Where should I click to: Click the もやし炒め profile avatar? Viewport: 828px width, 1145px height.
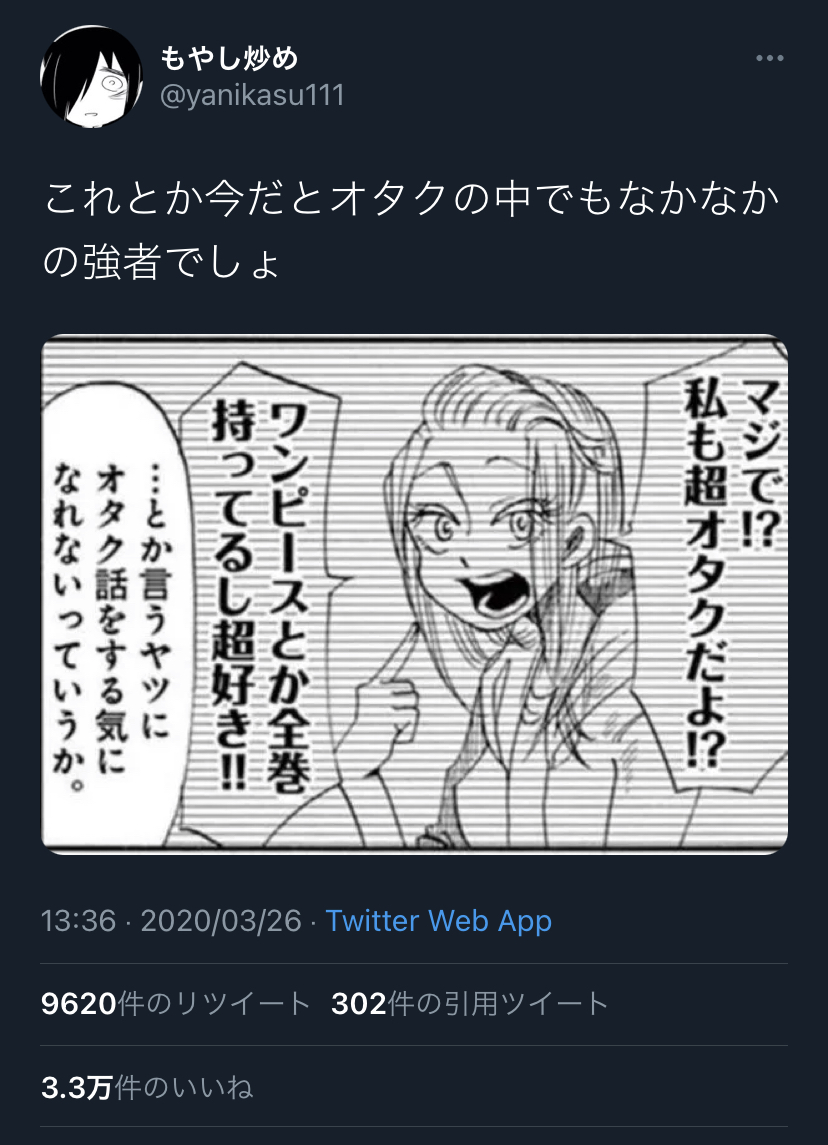tap(91, 76)
